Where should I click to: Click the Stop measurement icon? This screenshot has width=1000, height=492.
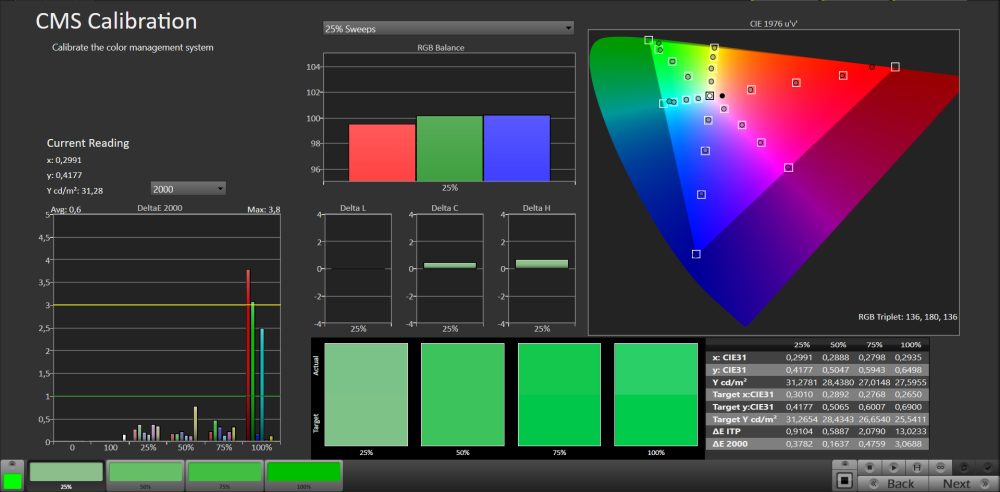tap(869, 467)
